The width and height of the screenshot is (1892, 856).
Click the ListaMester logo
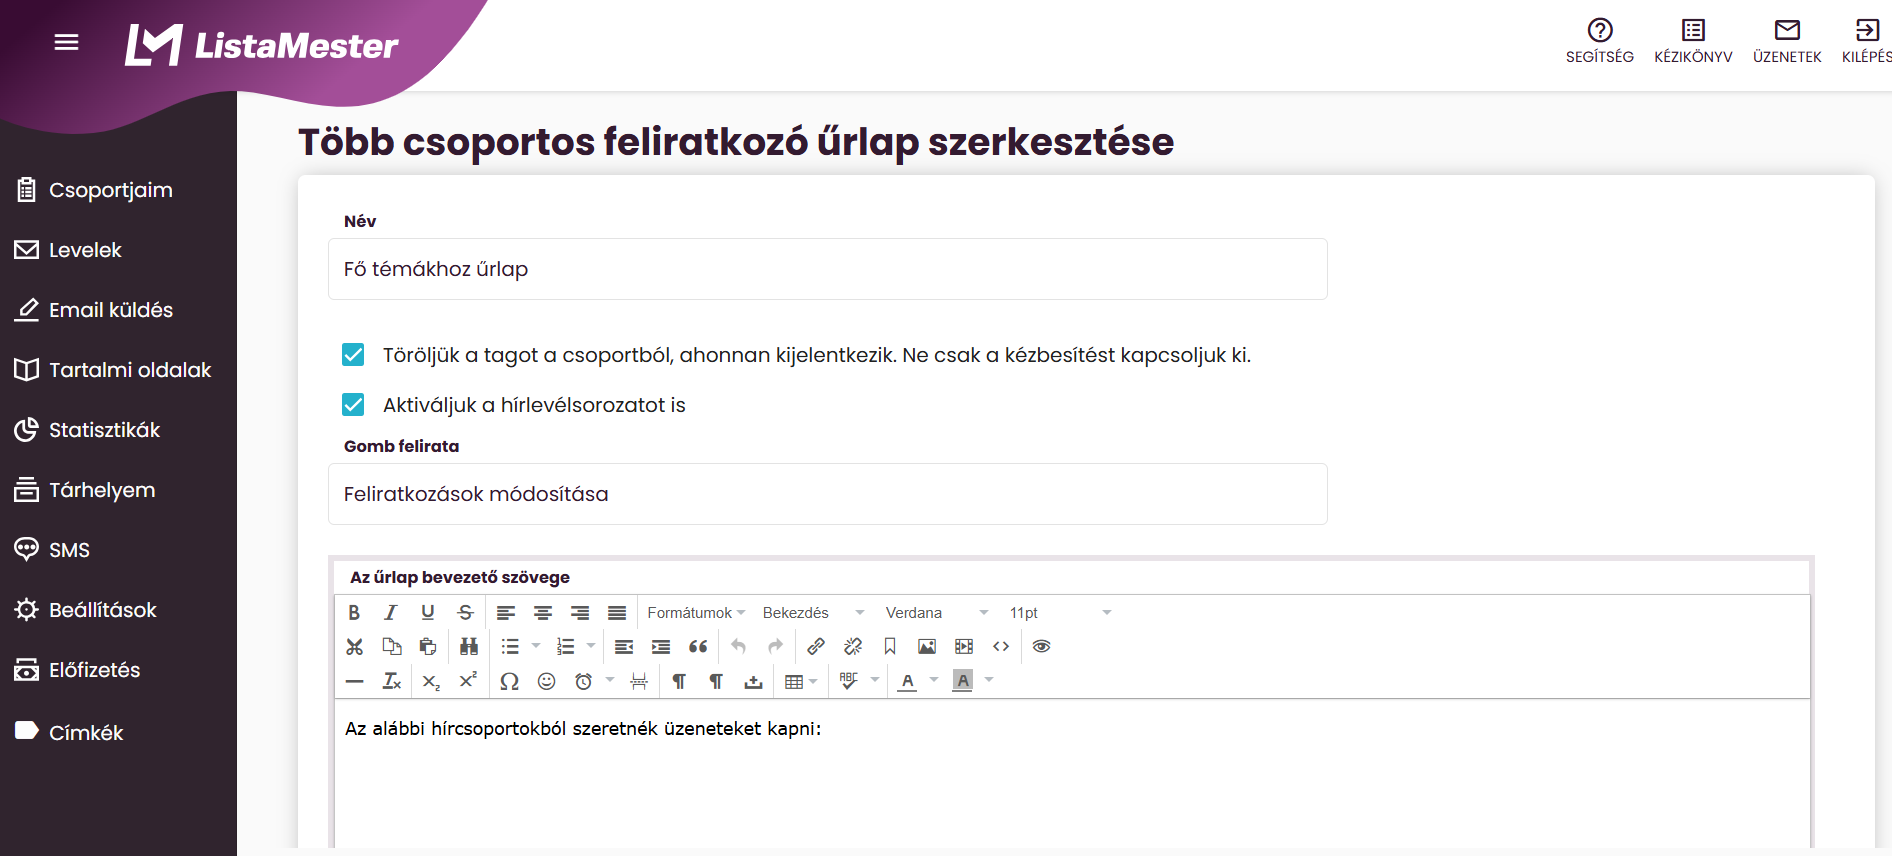click(x=261, y=45)
